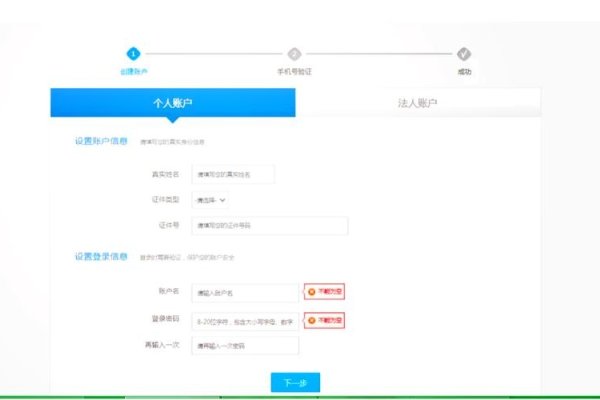Viewport: 600px width, 400px height.
Task: Click the 真实姓名 field label
Action: coord(165,175)
